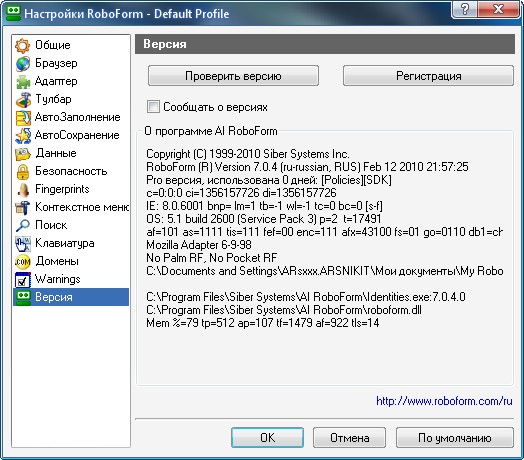
Task: Select the АвтоЗаполнение icon
Action: [22, 118]
